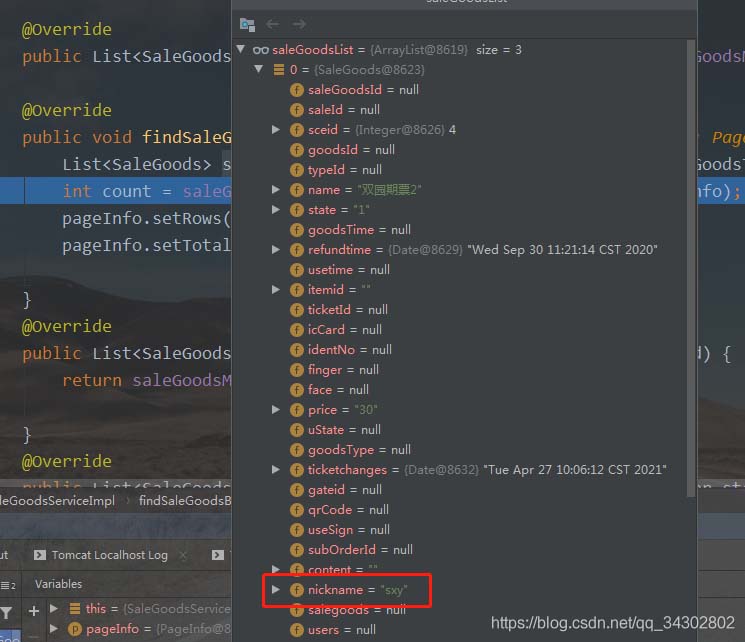Expand the price field node
The image size is (745, 642).
point(276,410)
